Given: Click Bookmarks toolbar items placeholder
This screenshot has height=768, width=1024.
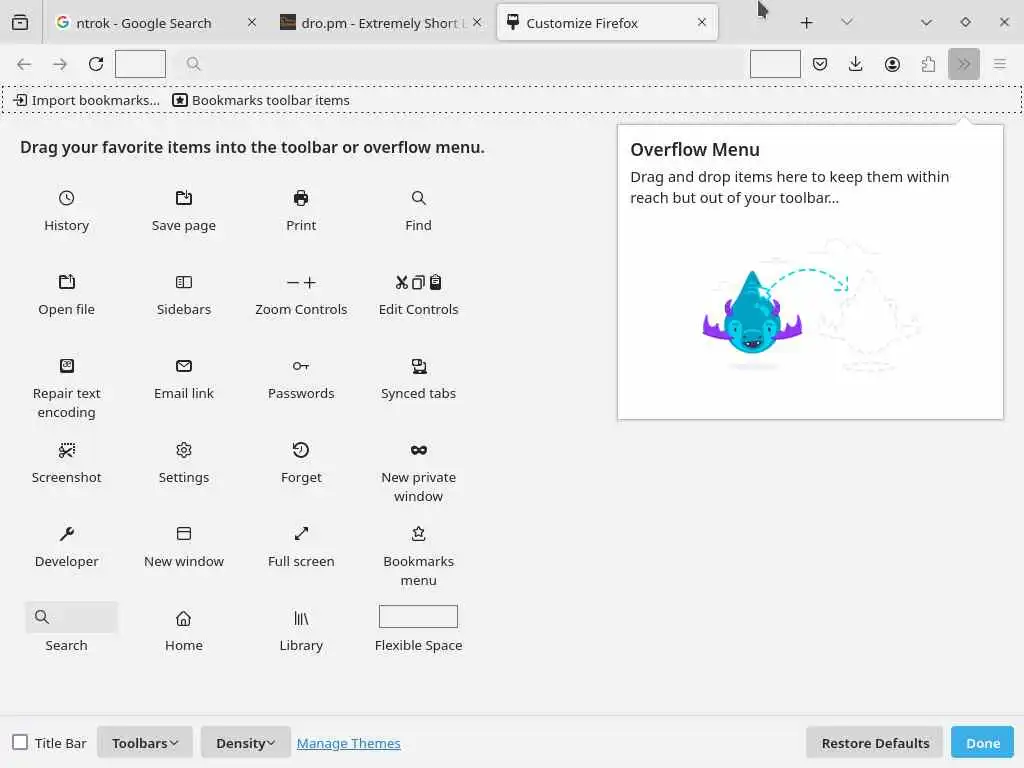Looking at the screenshot, I should [261, 100].
